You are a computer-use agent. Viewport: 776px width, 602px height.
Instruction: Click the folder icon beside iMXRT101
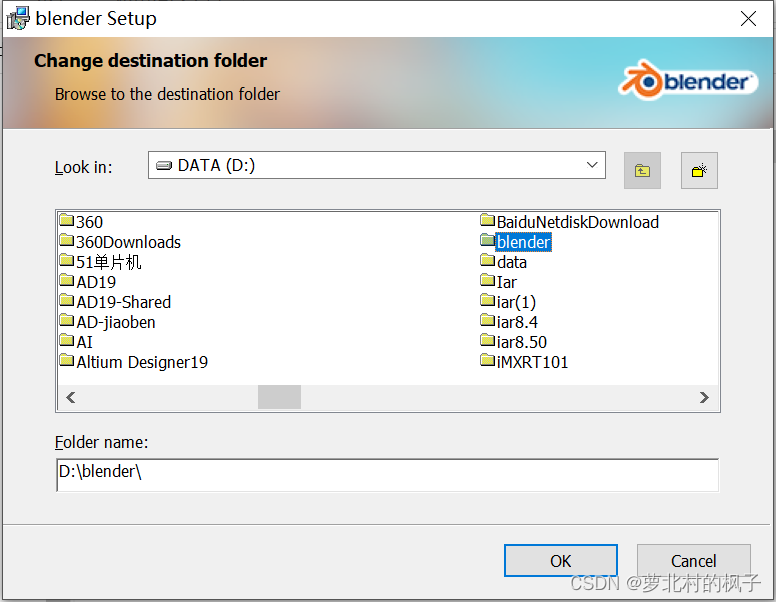coord(487,360)
